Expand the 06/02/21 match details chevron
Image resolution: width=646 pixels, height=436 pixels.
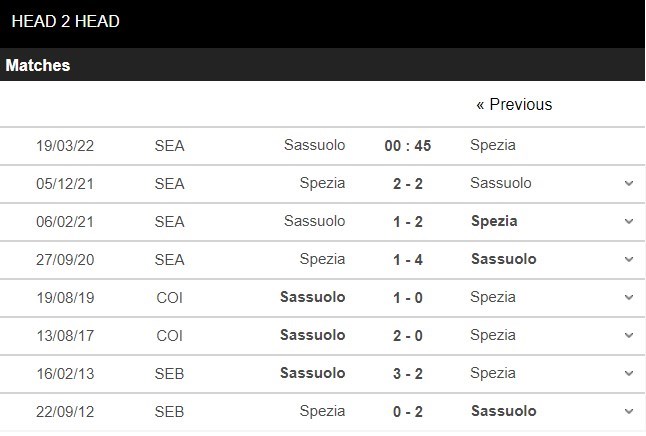[629, 221]
